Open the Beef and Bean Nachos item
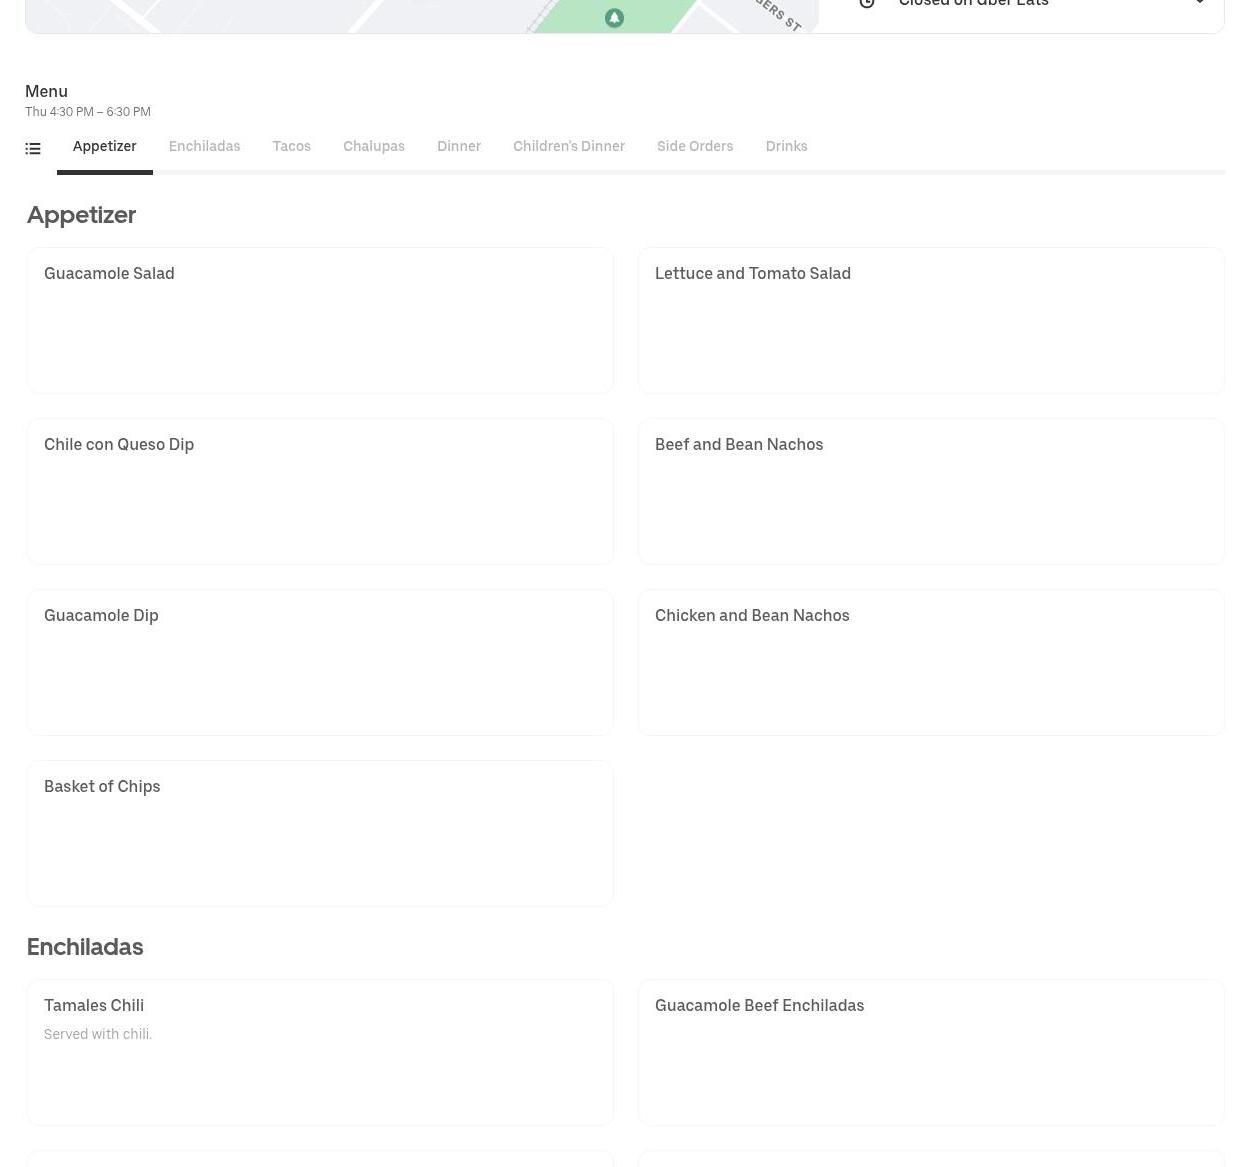The height and width of the screenshot is (1167, 1250). click(x=930, y=491)
